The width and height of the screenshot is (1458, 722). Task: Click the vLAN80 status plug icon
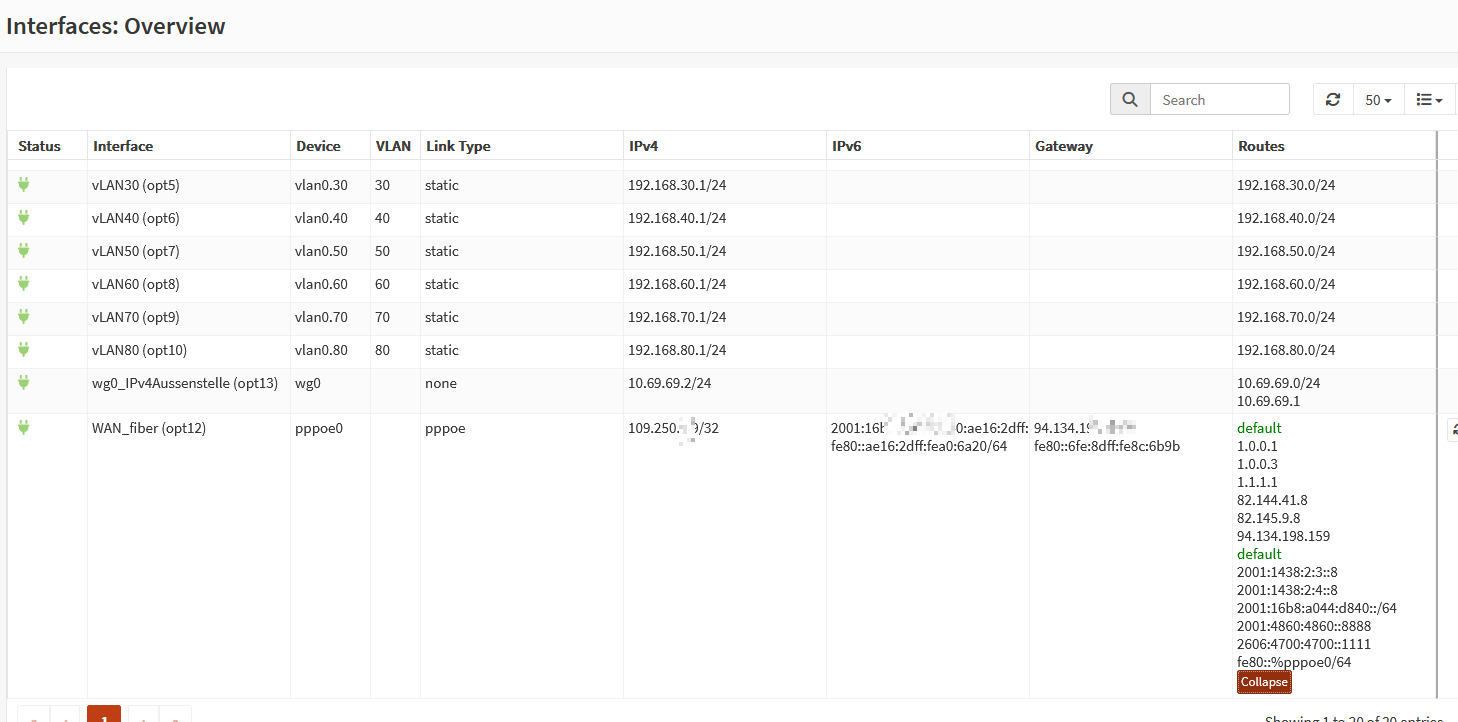[x=24, y=350]
